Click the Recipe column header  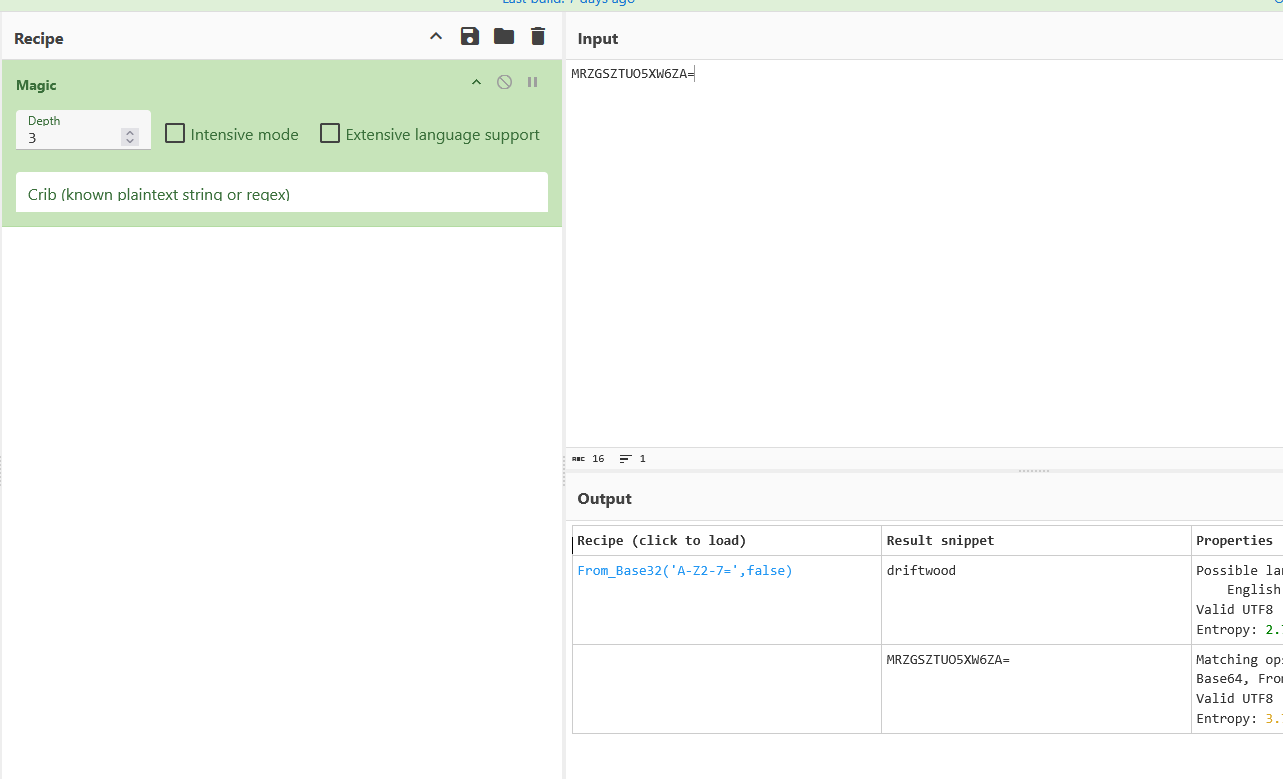(x=662, y=541)
